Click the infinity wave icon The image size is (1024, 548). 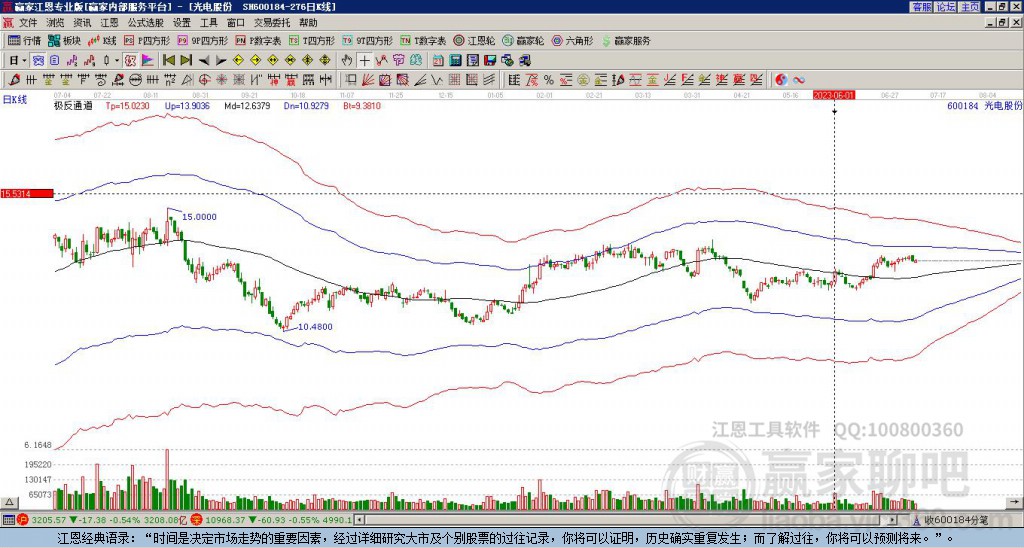(x=799, y=80)
